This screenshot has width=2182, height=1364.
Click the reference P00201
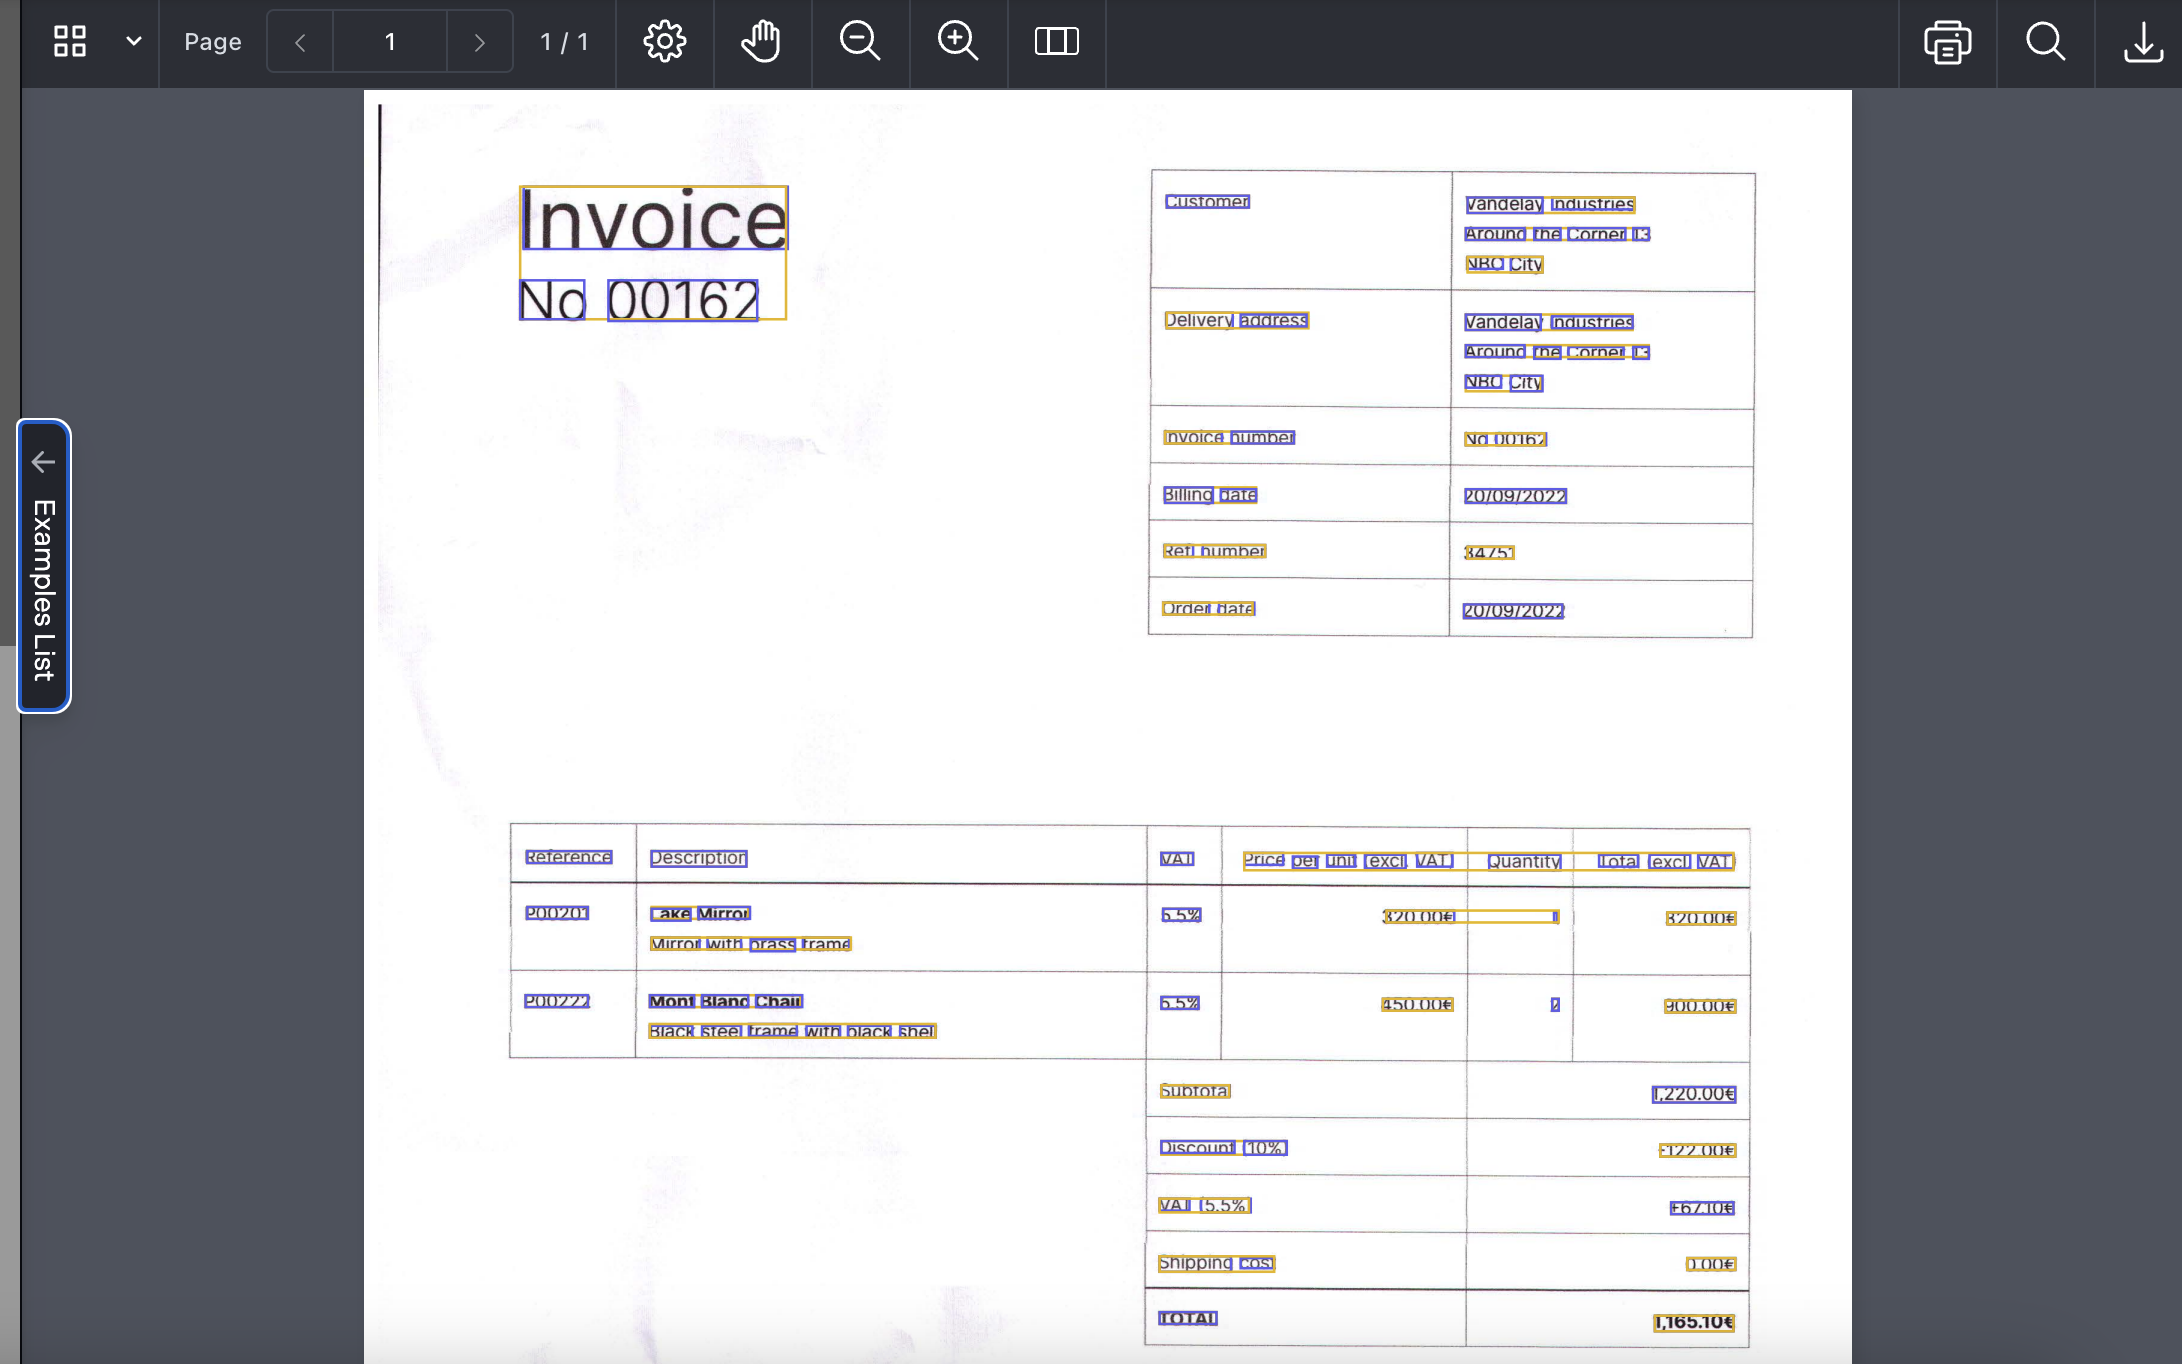(557, 913)
